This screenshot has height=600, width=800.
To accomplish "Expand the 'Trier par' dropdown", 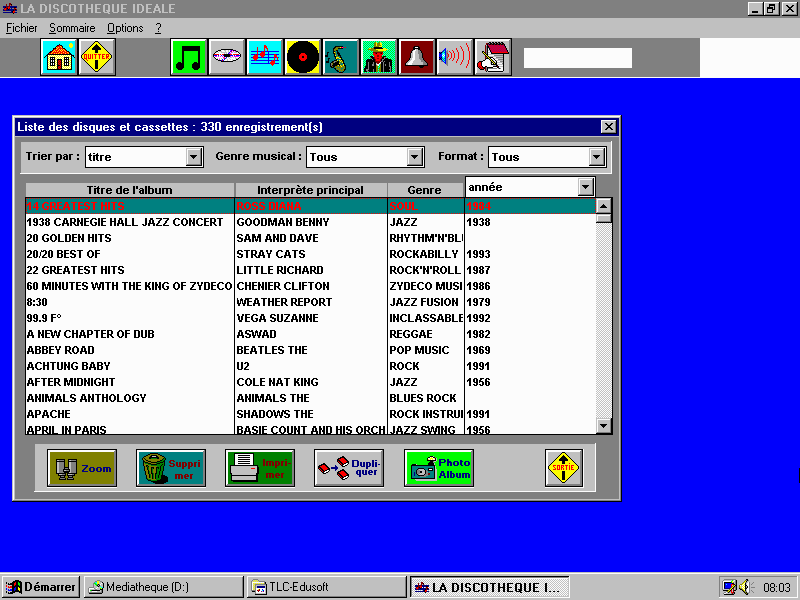I will (194, 157).
